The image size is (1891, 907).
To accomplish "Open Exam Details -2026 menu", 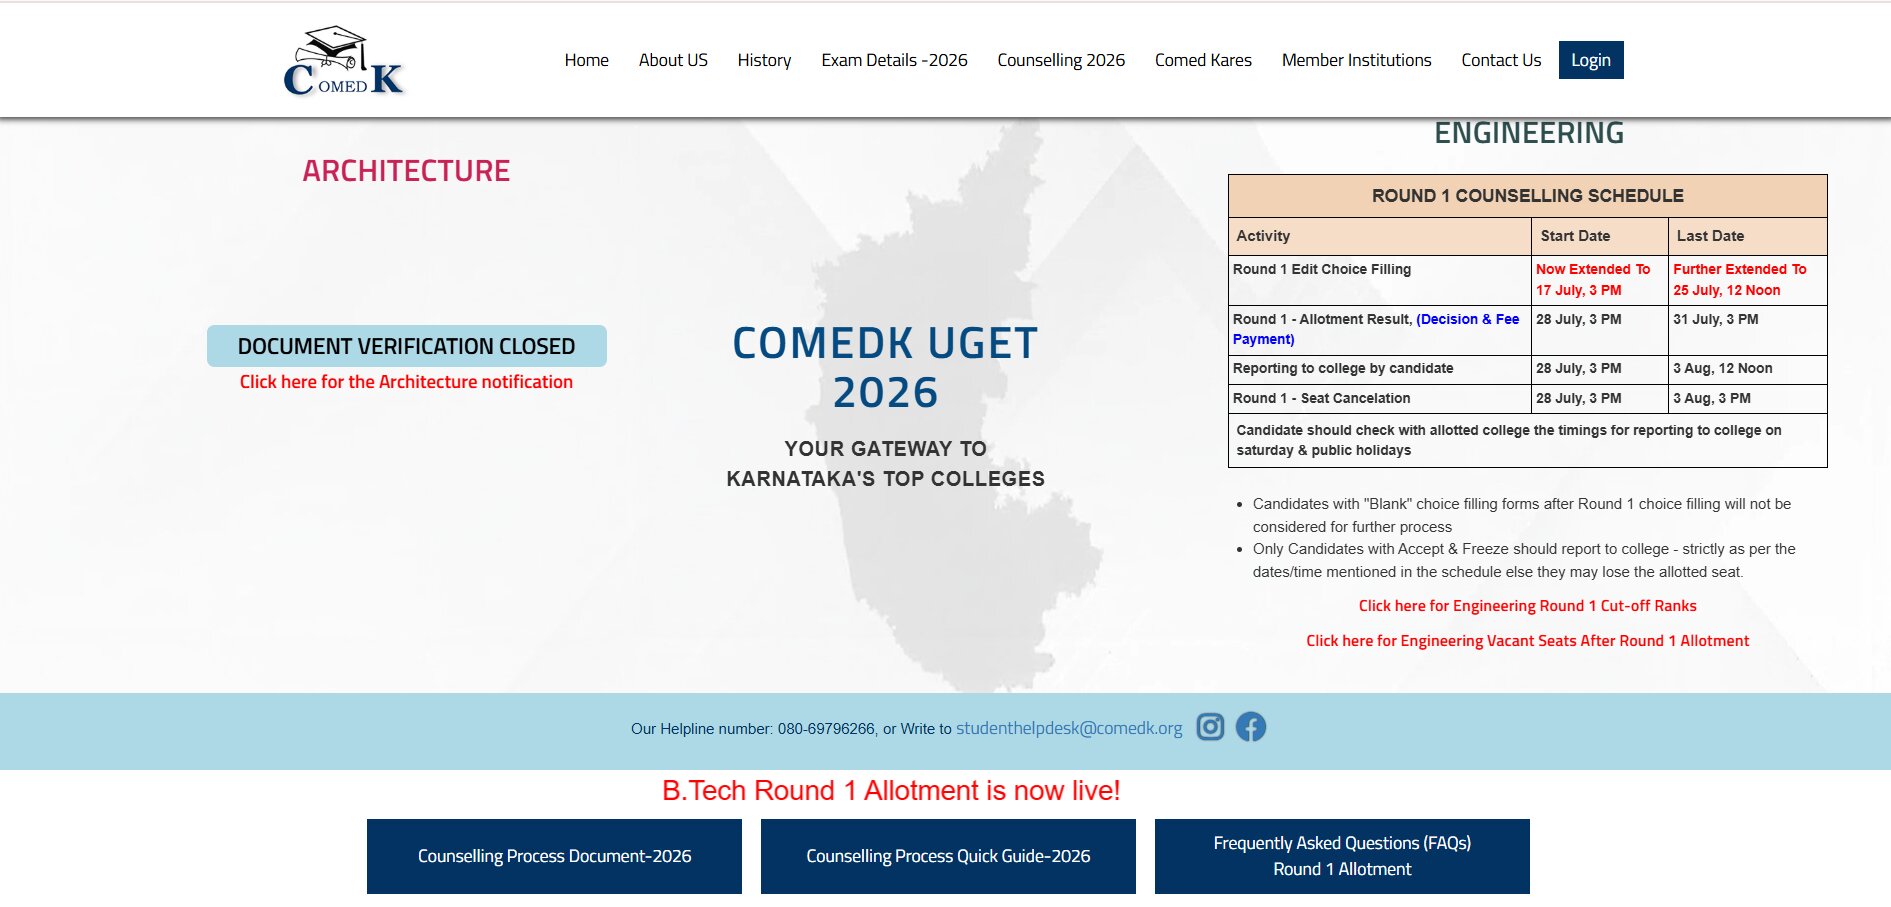I will pyautogui.click(x=894, y=60).
